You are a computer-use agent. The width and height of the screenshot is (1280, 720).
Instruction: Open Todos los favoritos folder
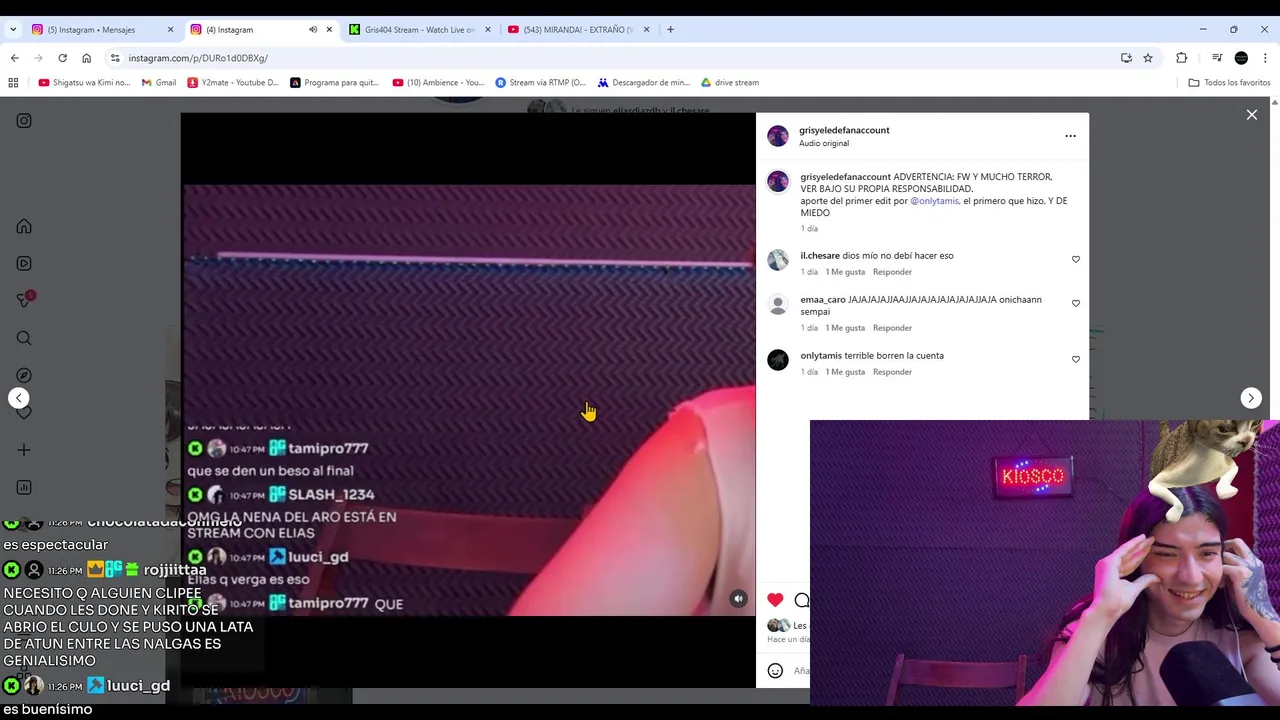(1229, 83)
